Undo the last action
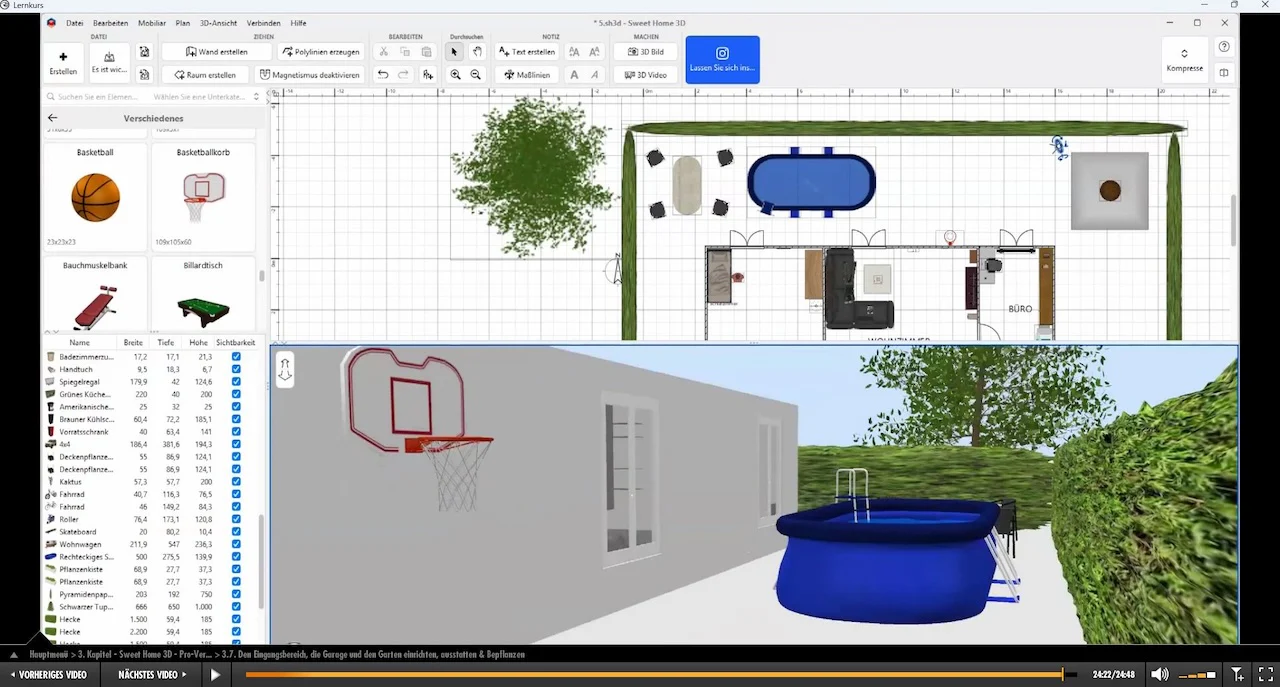This screenshot has width=1280, height=687. click(383, 75)
